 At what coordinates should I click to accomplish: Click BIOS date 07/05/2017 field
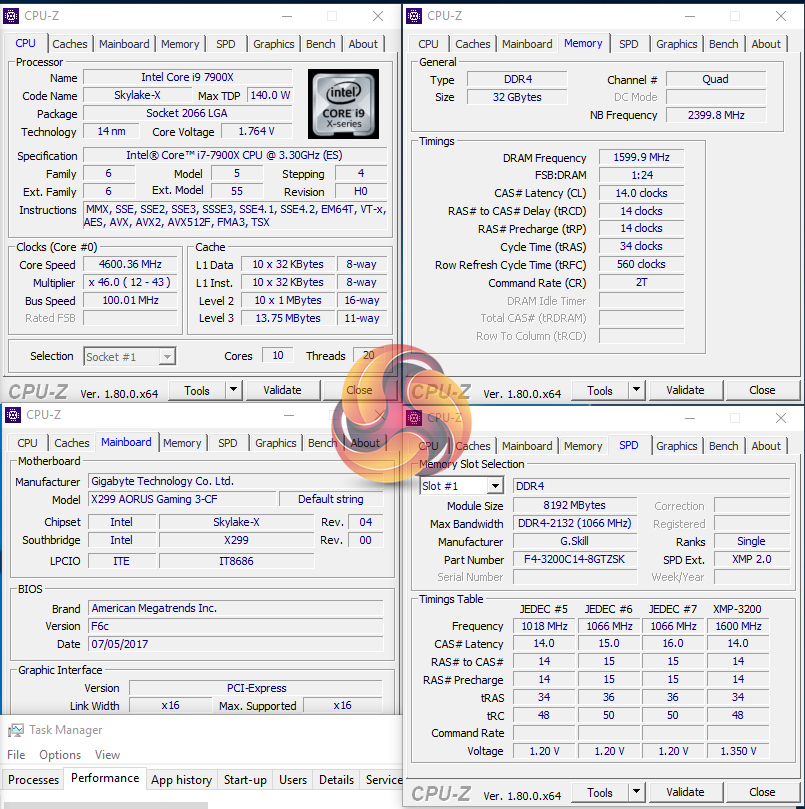(x=236, y=644)
